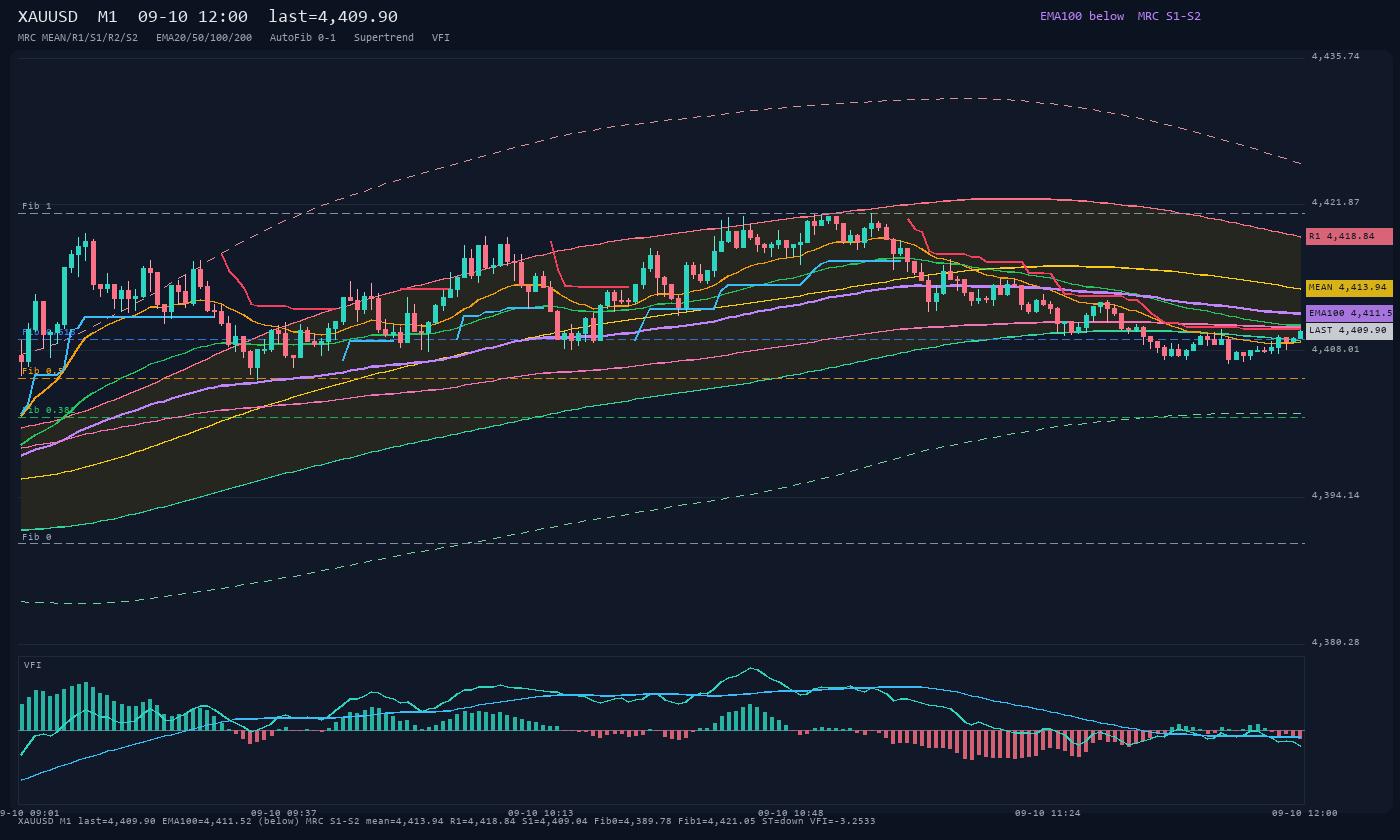
Task: Select the 4,421.87 price axis label
Action: point(1335,202)
